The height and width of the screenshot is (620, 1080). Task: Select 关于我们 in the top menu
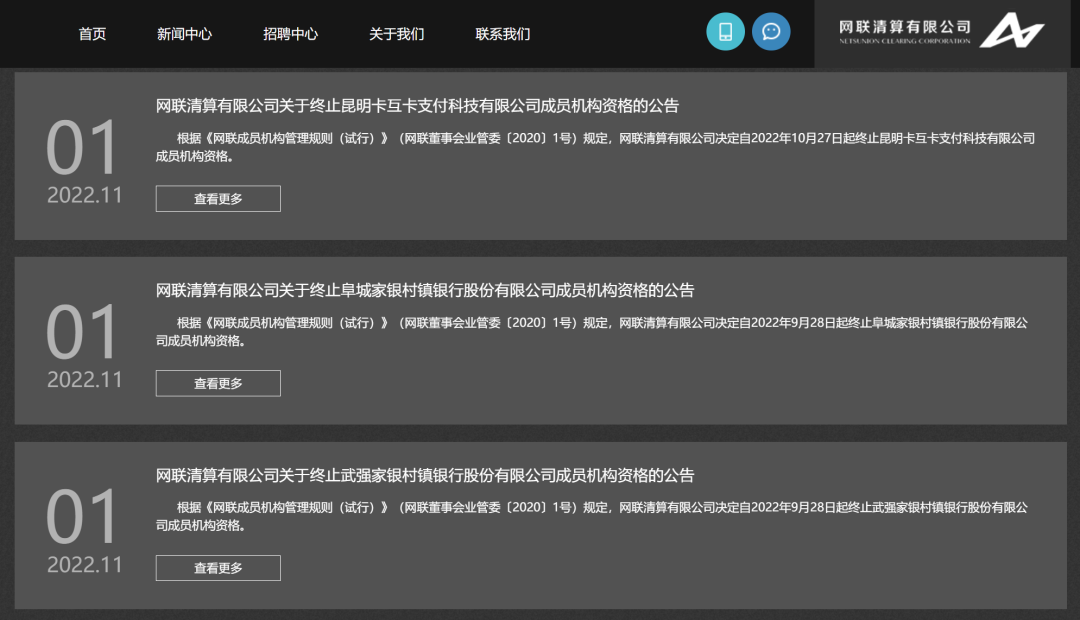pyautogui.click(x=397, y=34)
